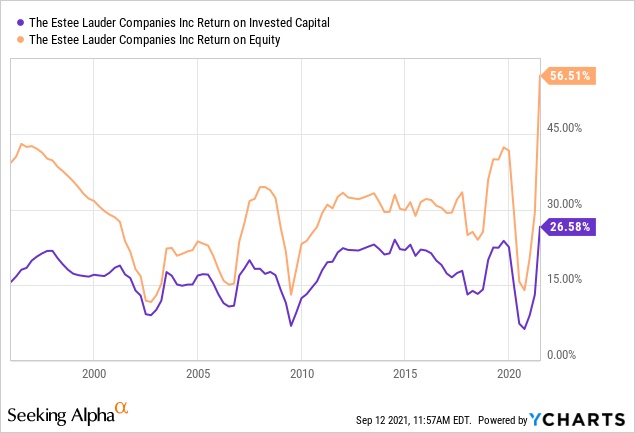Click the orange 56.51% value tag

click(x=569, y=75)
